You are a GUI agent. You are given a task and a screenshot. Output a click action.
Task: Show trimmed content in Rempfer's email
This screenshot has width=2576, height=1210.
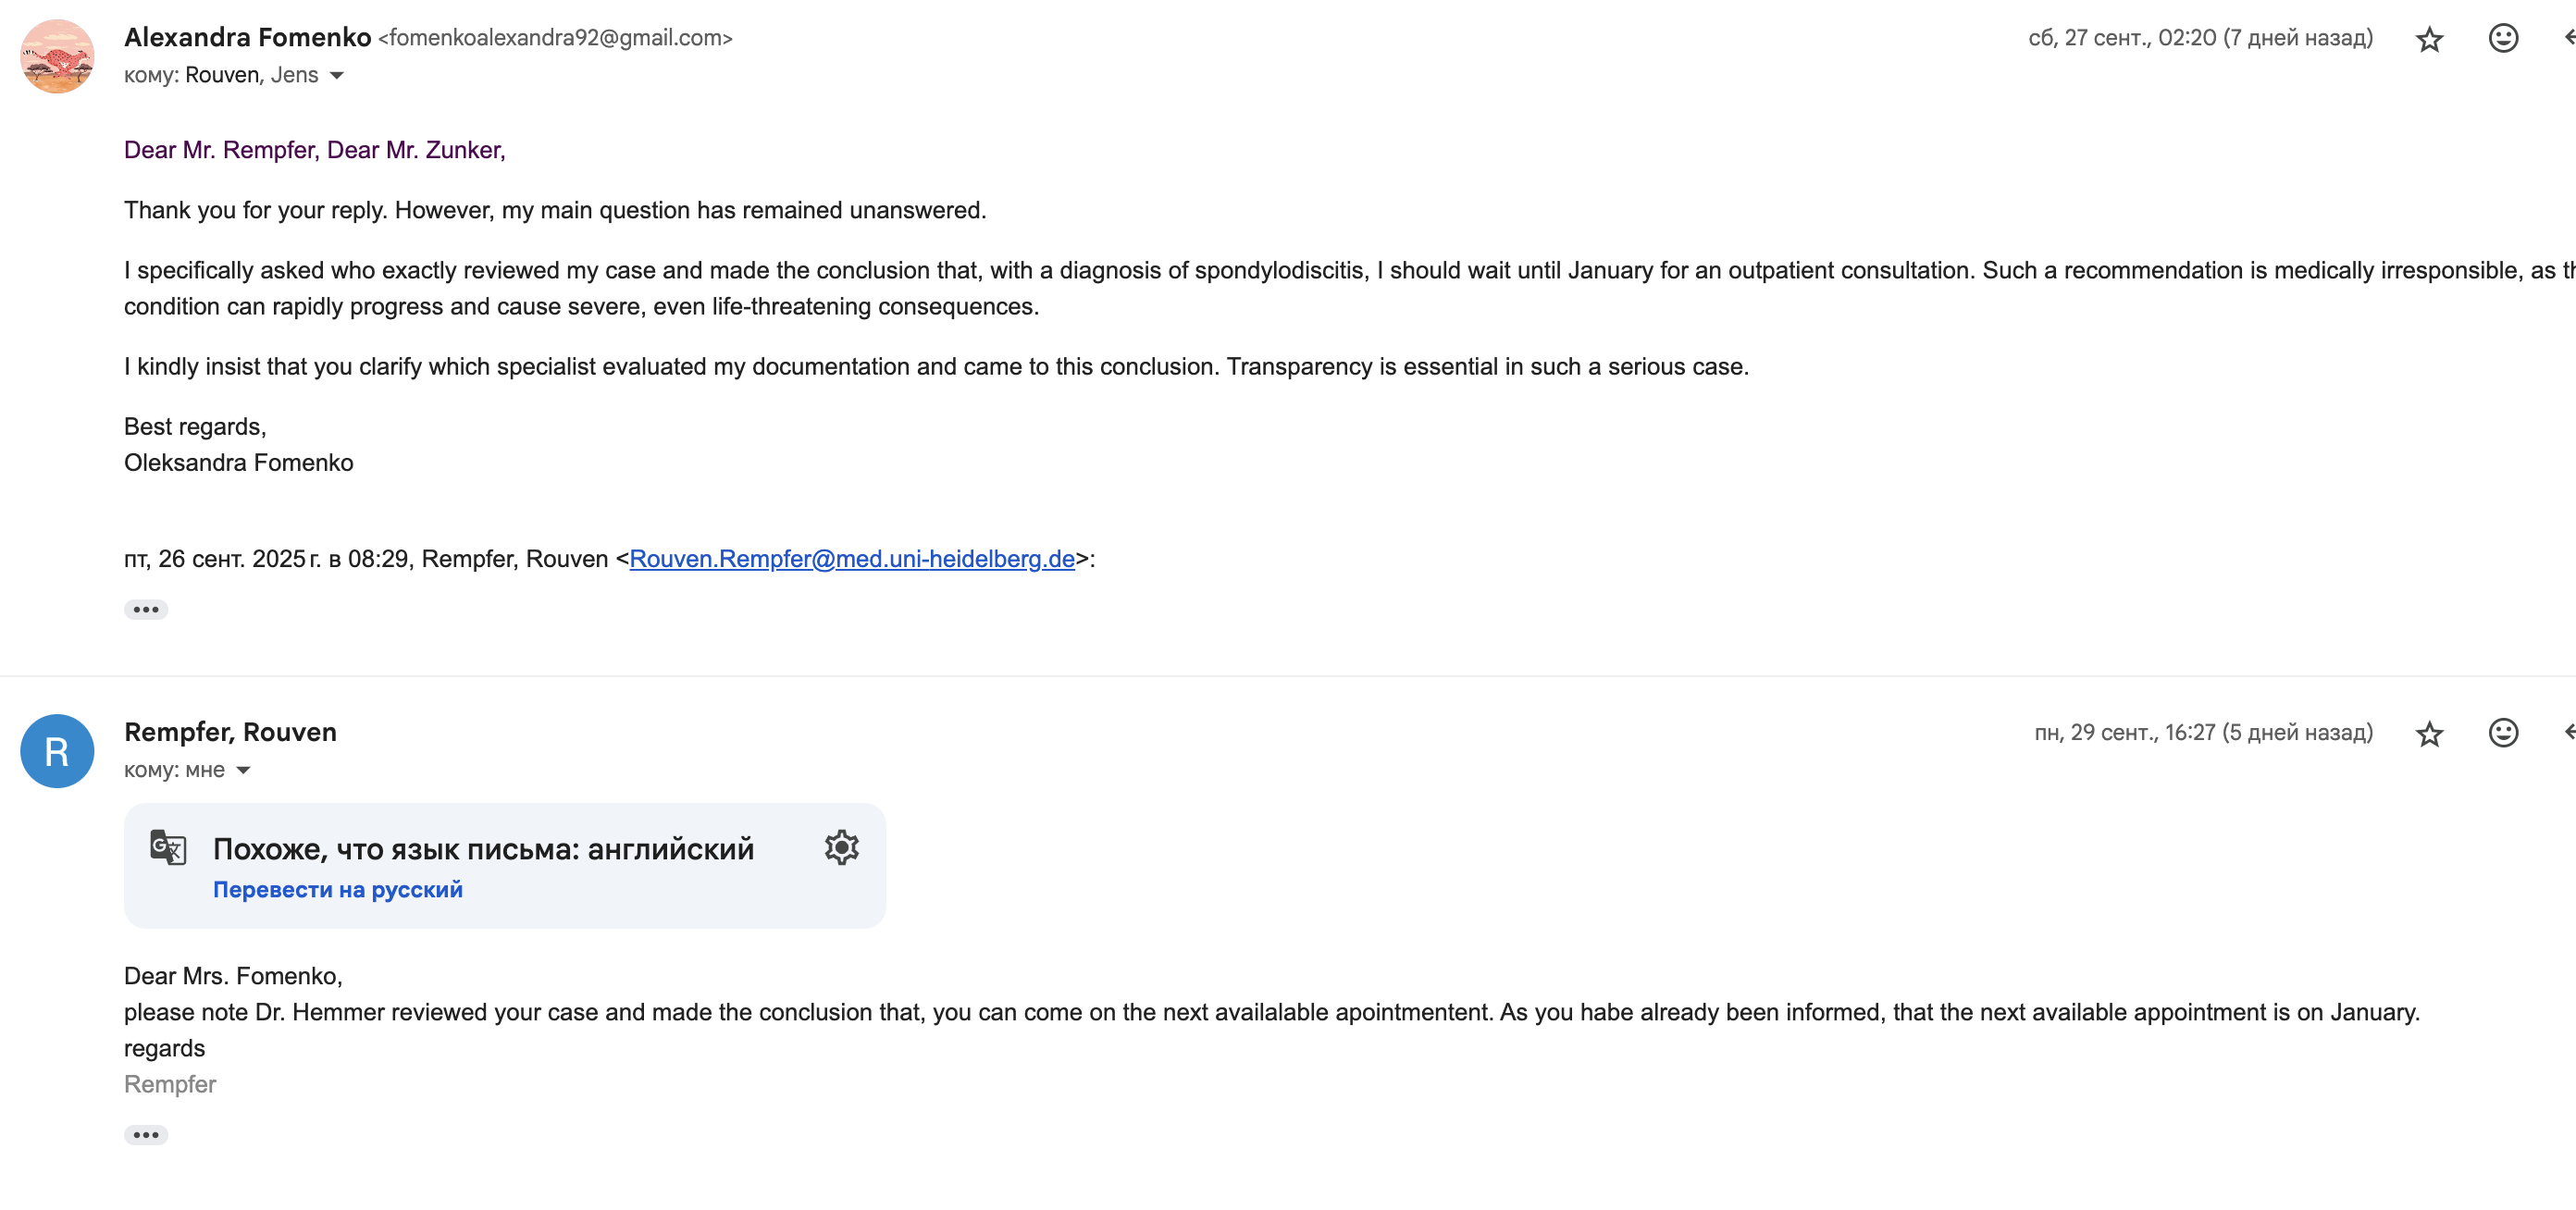point(146,1135)
